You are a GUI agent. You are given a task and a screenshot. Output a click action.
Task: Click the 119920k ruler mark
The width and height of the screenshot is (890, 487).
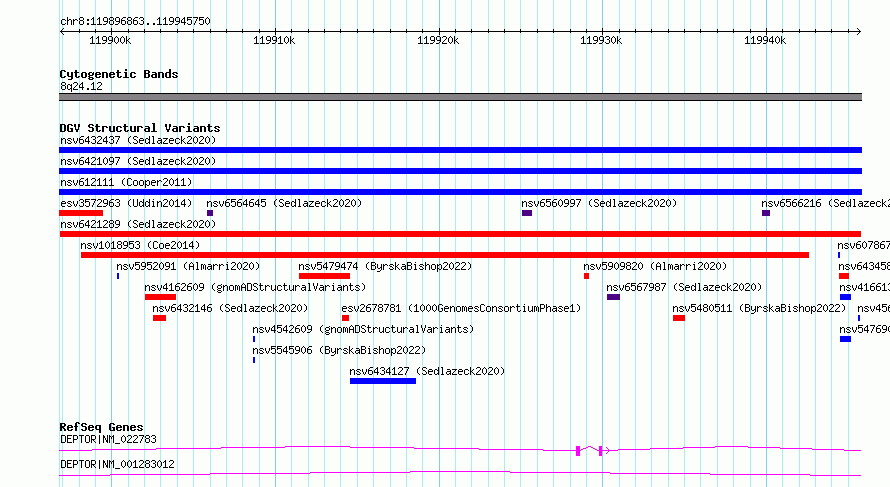pos(438,40)
